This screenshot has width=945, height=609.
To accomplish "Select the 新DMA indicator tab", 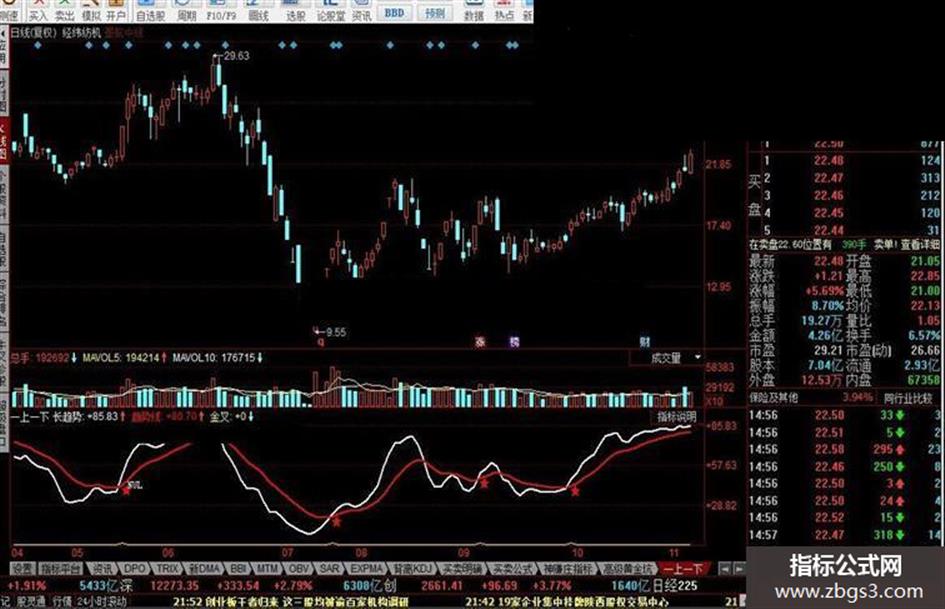I will point(204,569).
